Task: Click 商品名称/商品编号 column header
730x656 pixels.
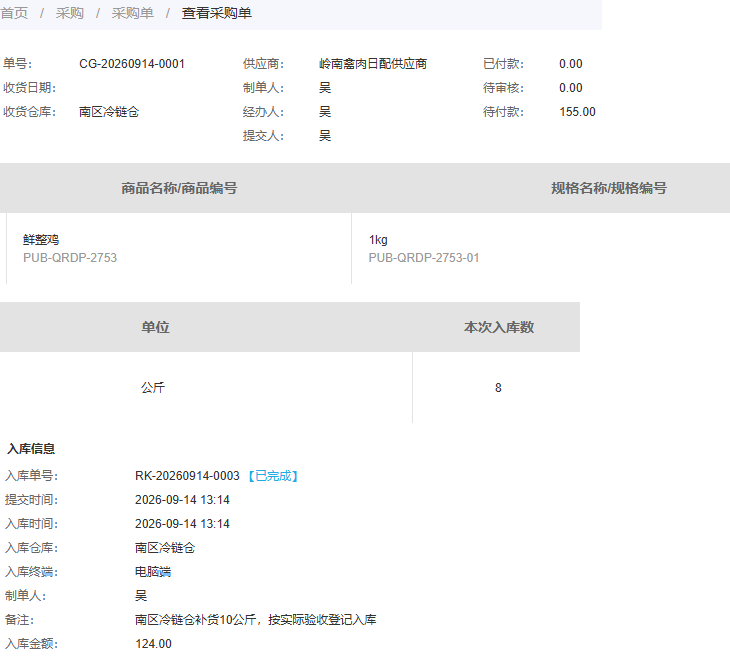Action: point(179,188)
